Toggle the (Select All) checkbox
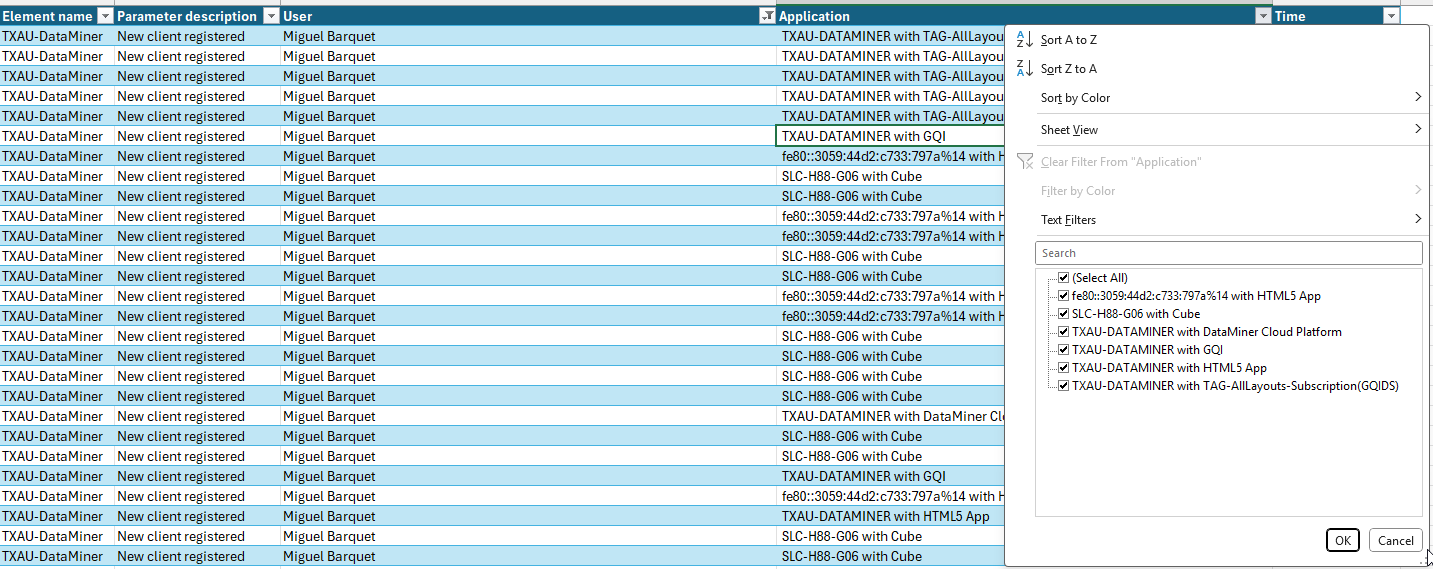The width and height of the screenshot is (1433, 569). click(1064, 278)
